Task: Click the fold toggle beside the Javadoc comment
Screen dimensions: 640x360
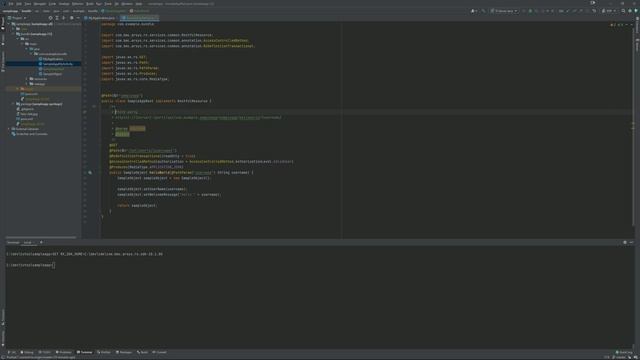Action: (94, 107)
